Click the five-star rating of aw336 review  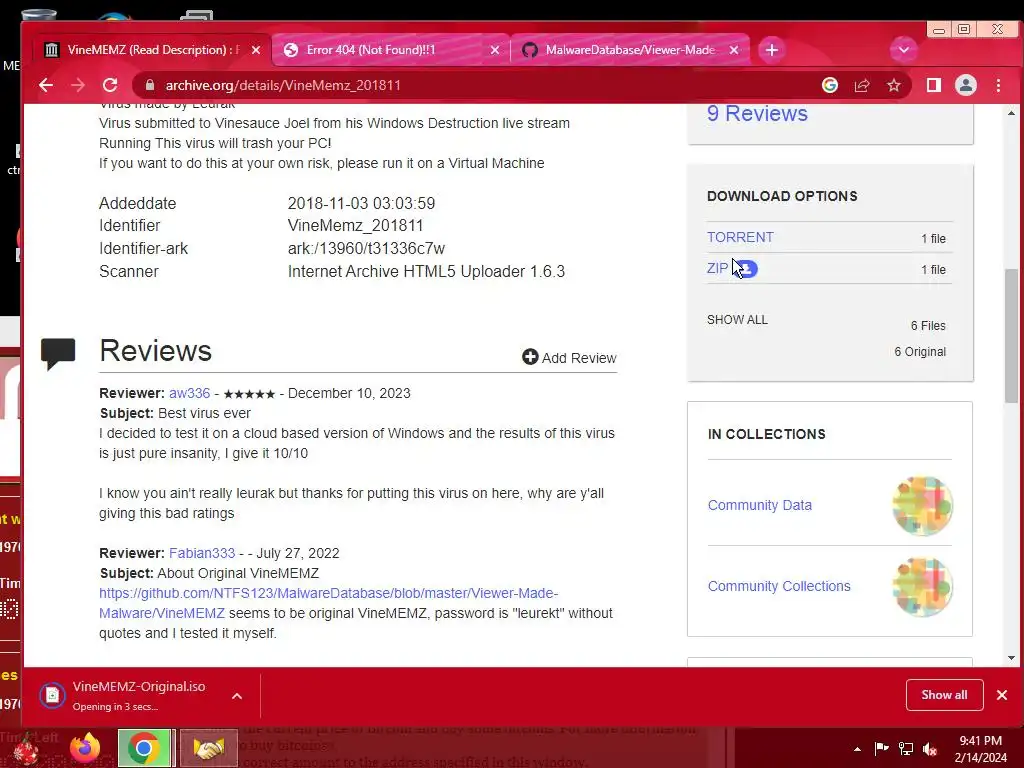pyautogui.click(x=249, y=394)
